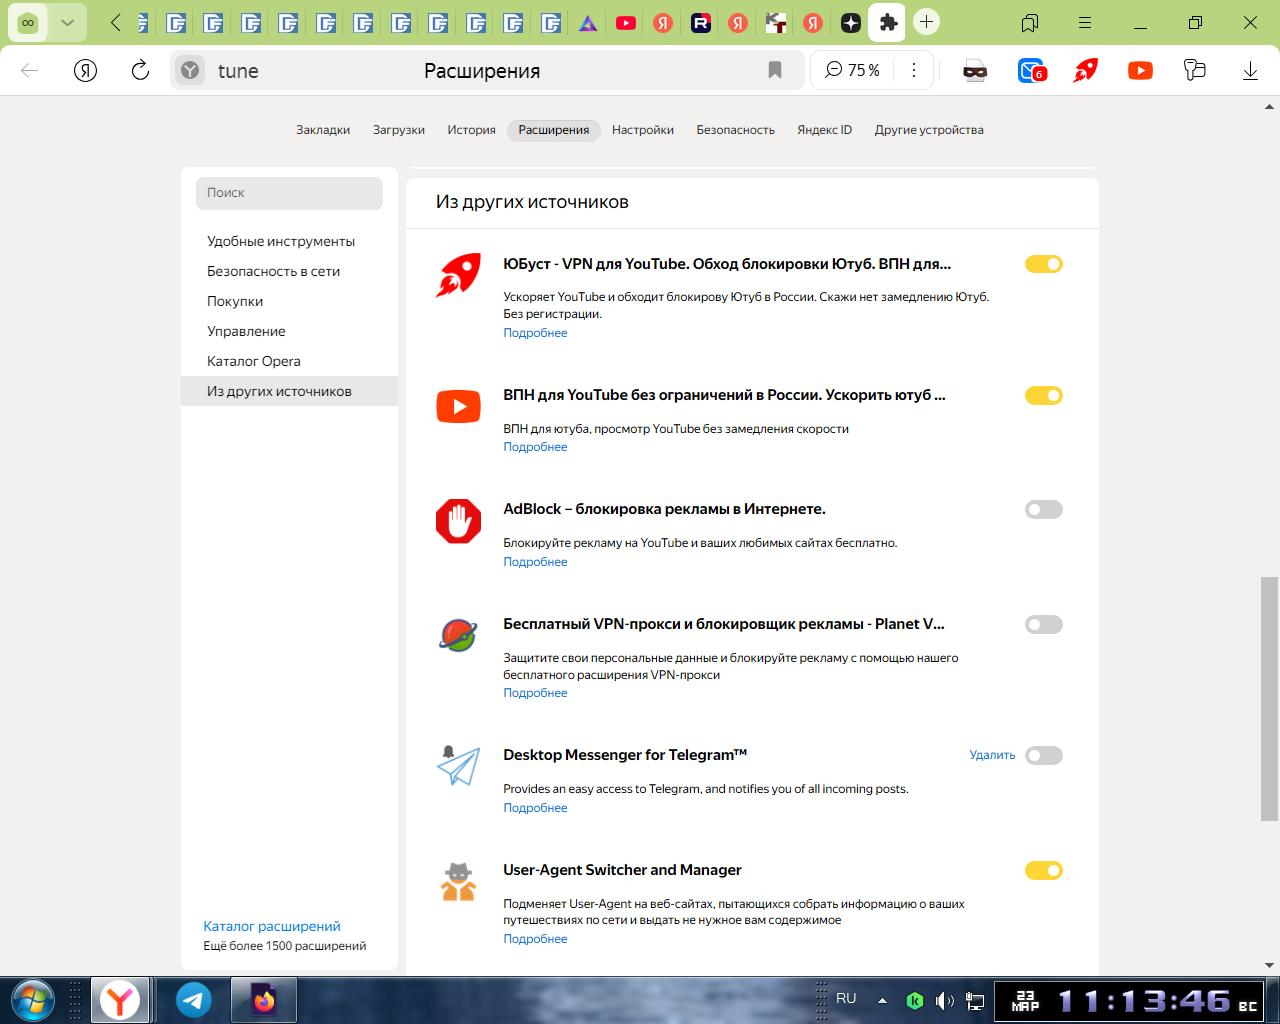The image size is (1280, 1024).
Task: Show hidden tray icons arrow
Action: click(882, 999)
